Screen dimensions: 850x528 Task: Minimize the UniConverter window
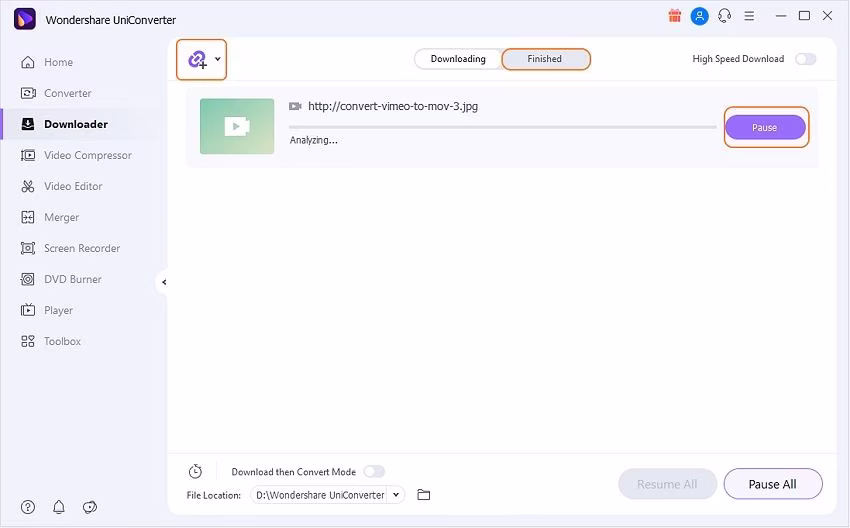click(x=781, y=16)
